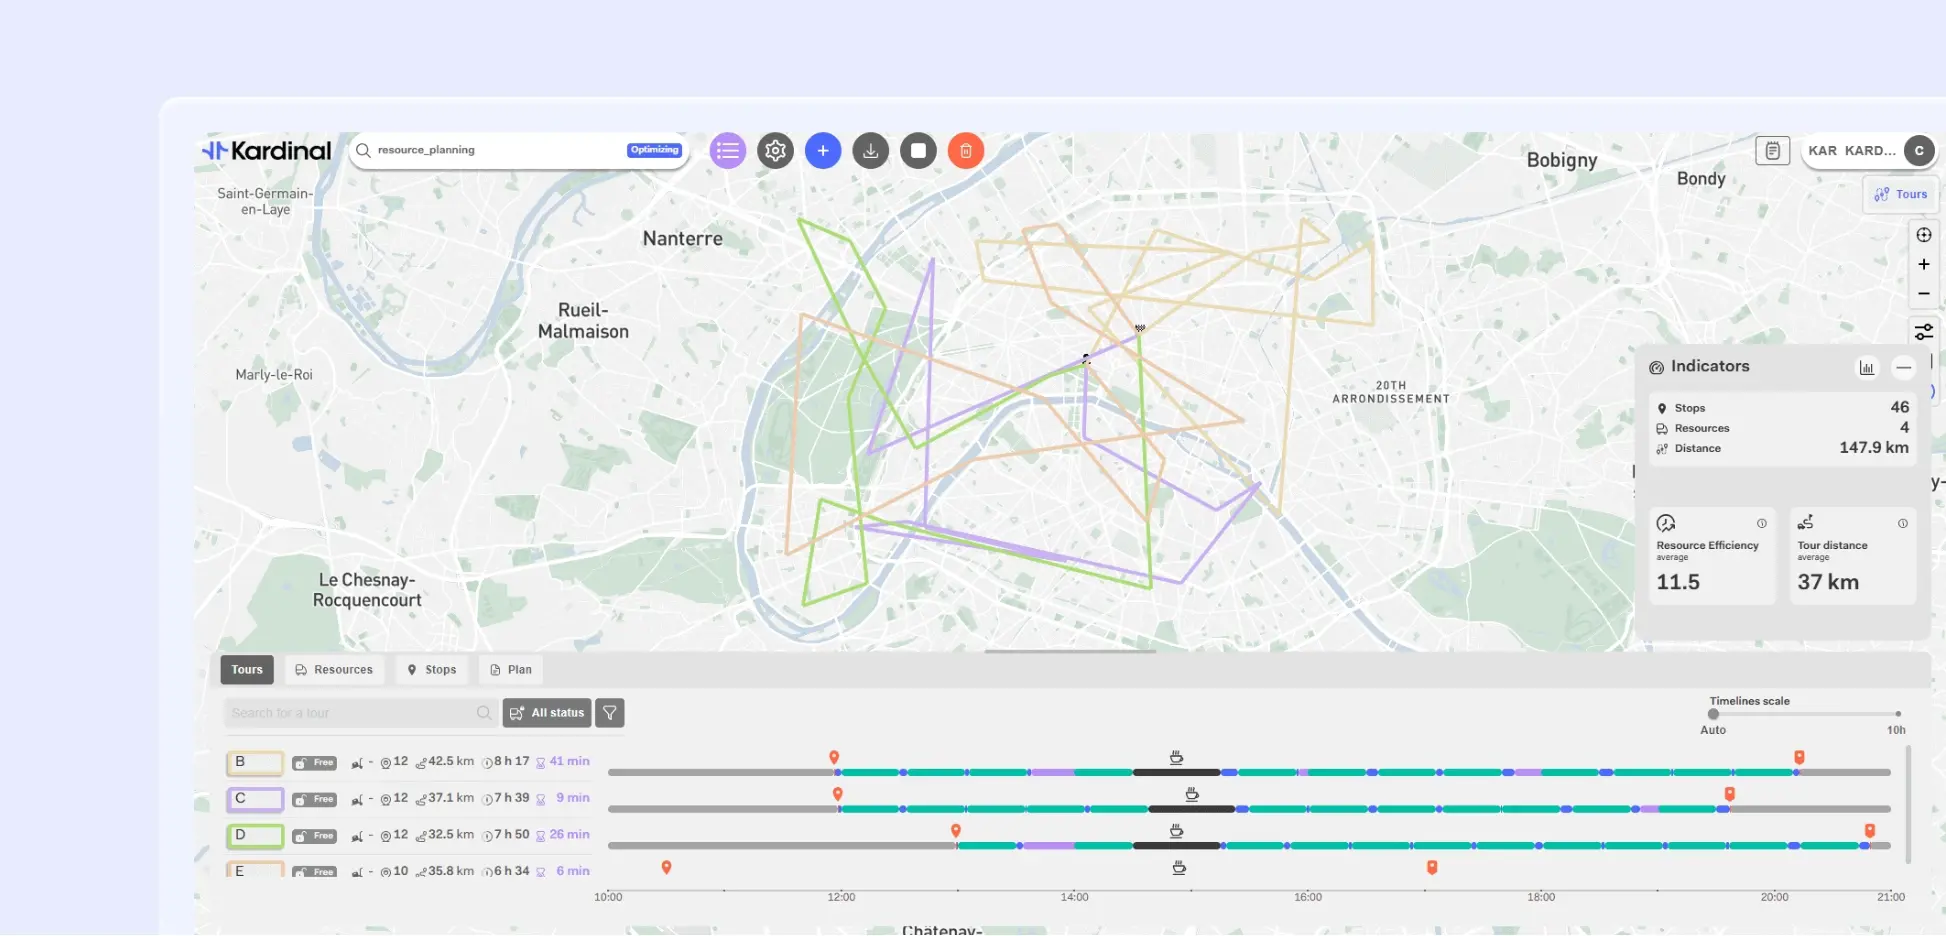Click the Tour distance card
This screenshot has height=936, width=1946.
(1853, 555)
